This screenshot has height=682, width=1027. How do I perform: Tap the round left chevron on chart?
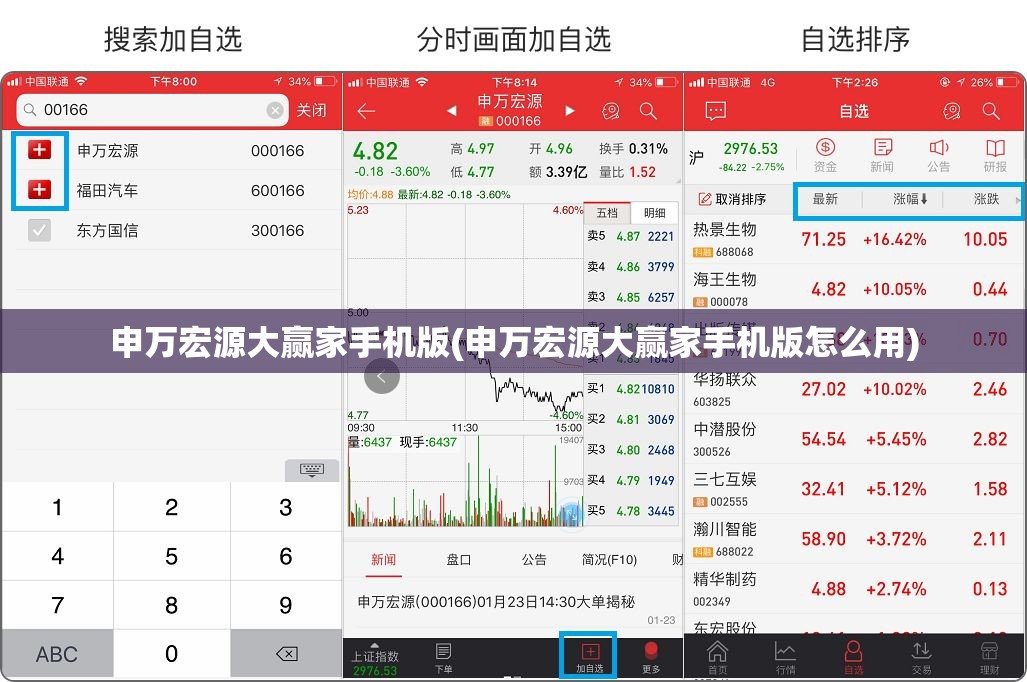(382, 376)
